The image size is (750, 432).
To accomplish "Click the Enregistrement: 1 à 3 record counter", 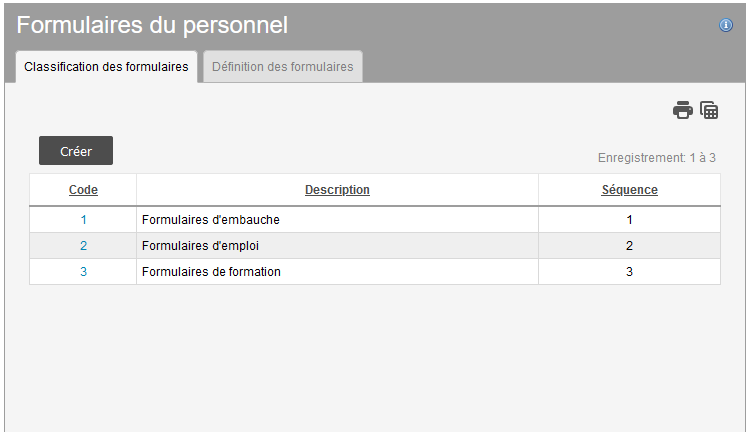I will pos(656,158).
